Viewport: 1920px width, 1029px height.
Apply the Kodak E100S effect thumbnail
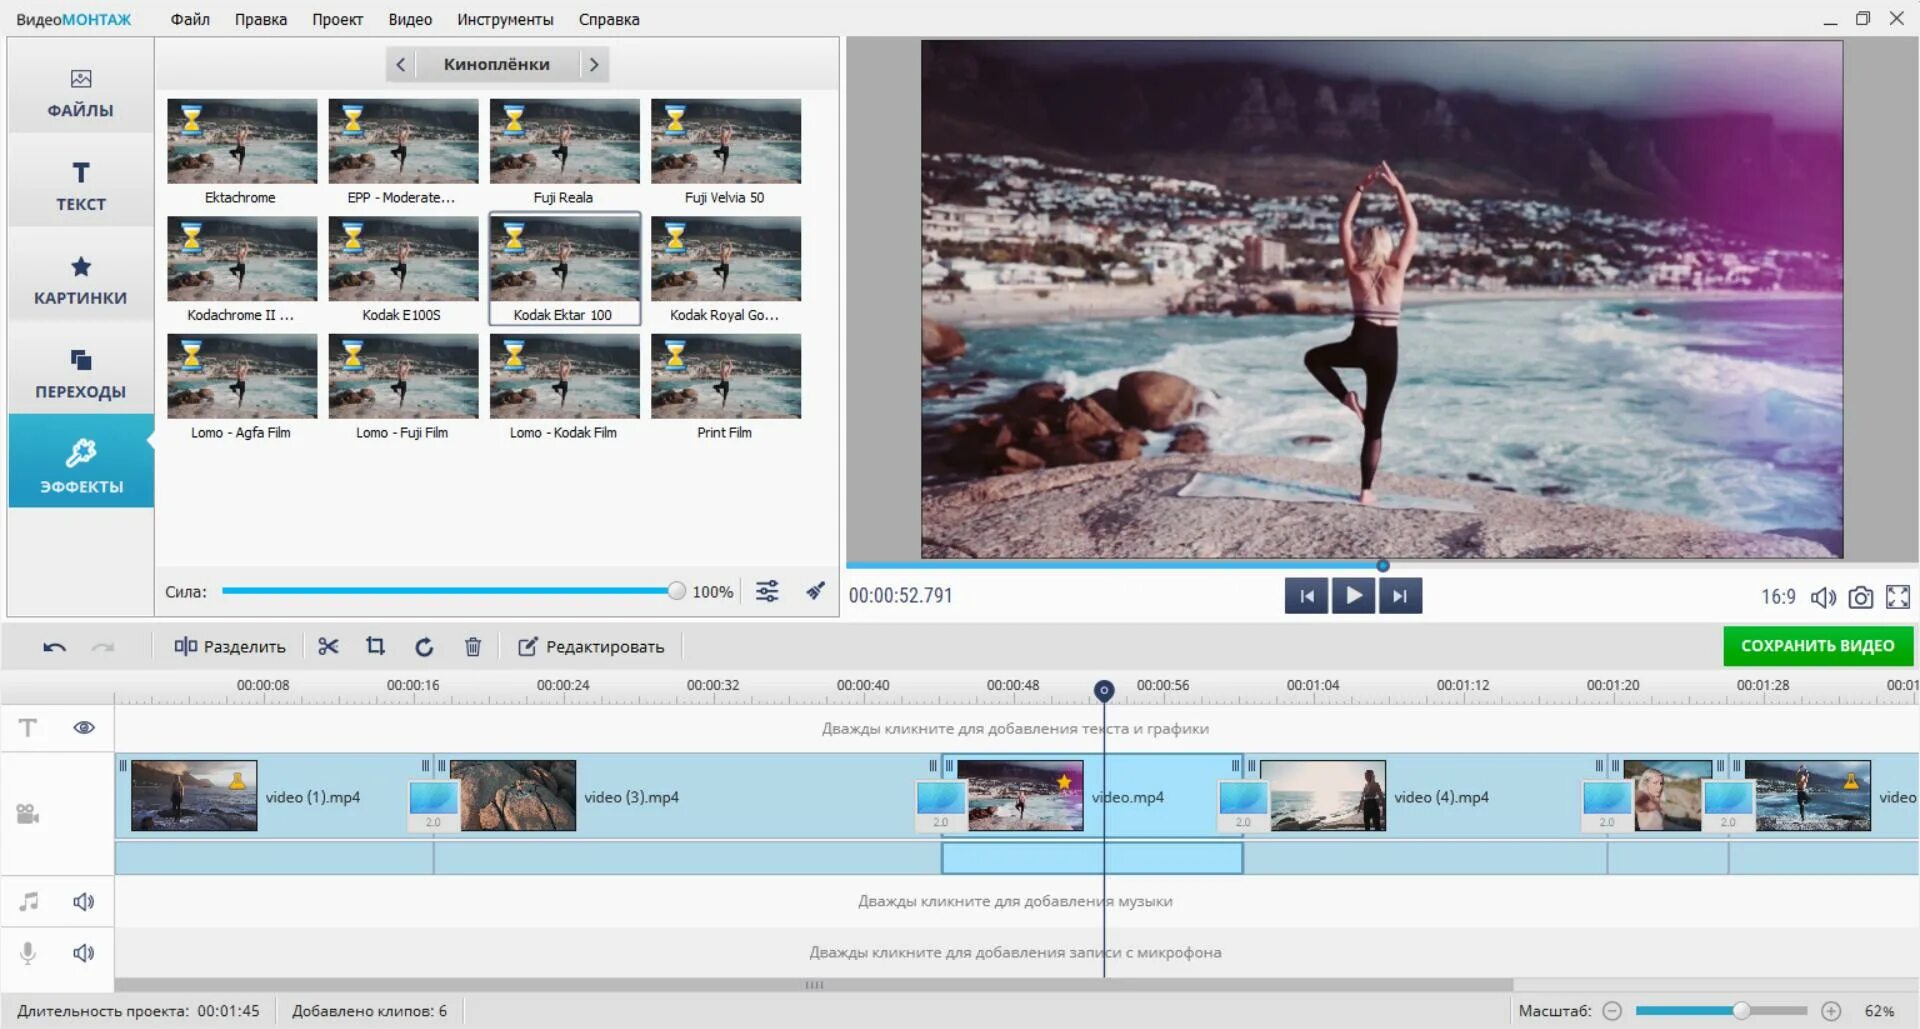[403, 259]
